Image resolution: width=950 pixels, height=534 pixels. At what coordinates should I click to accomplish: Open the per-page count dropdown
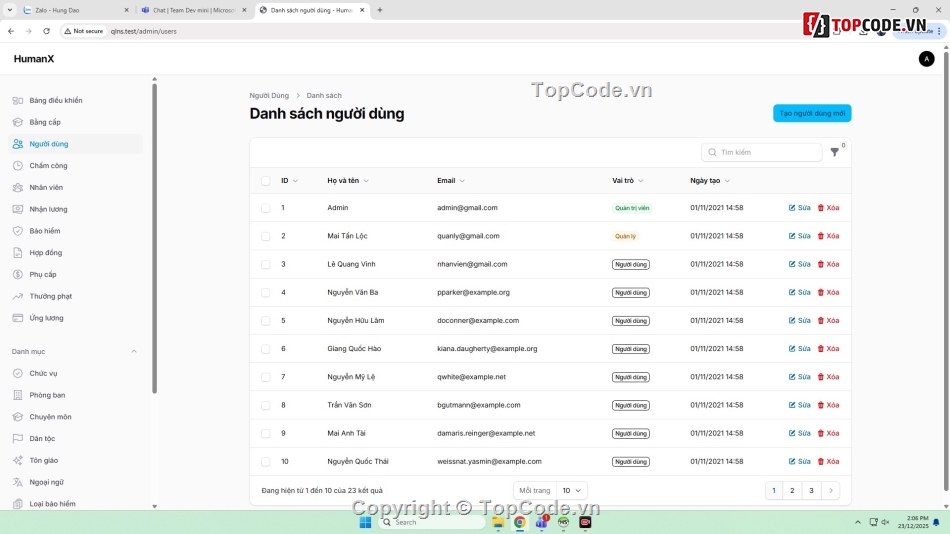coord(571,490)
